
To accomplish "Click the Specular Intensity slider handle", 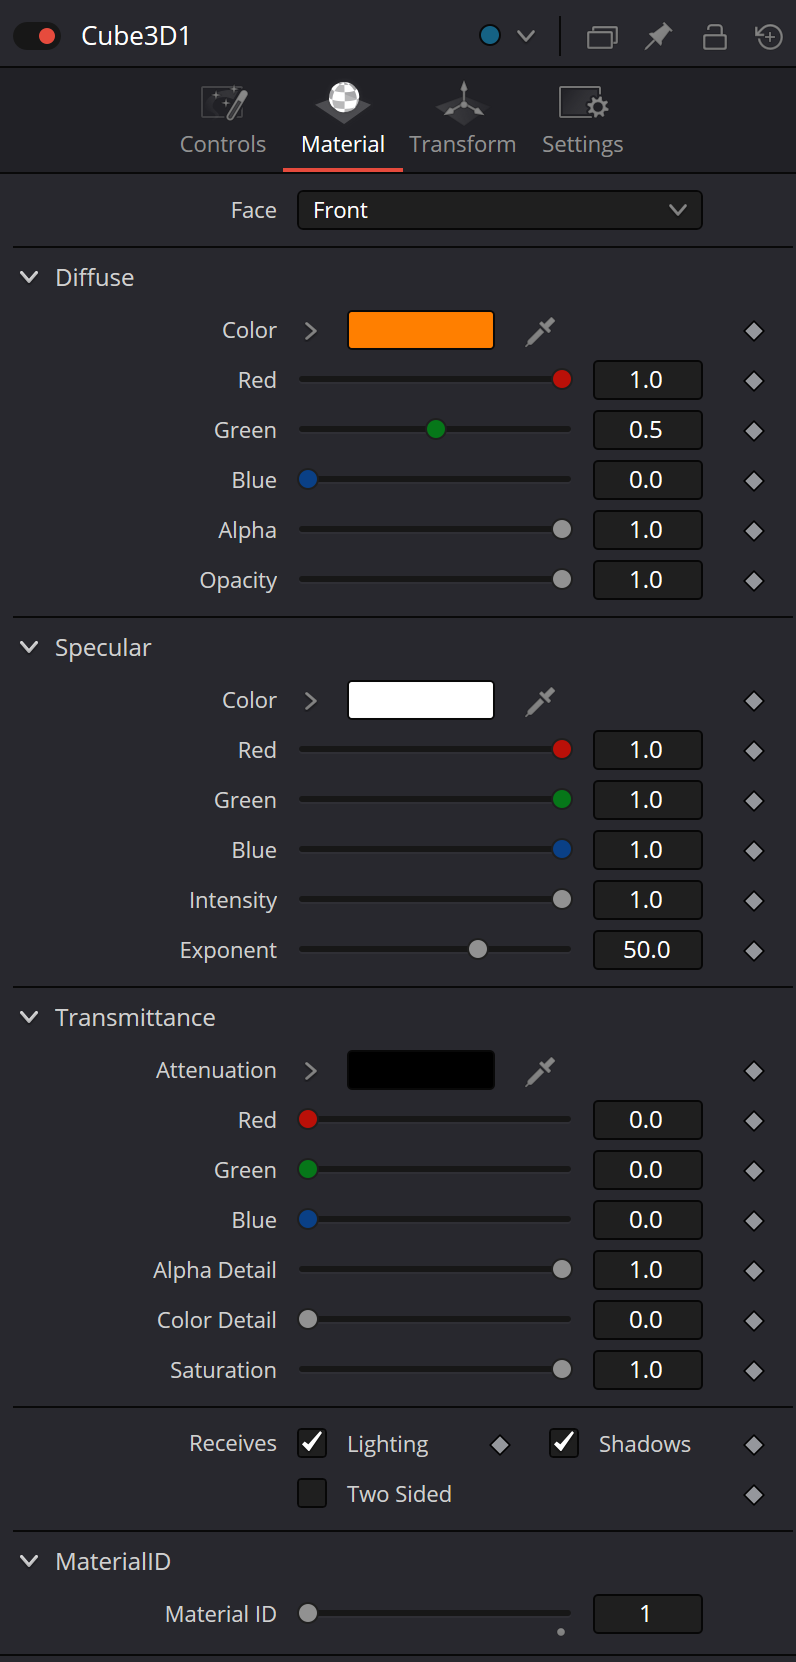I will 562,899.
